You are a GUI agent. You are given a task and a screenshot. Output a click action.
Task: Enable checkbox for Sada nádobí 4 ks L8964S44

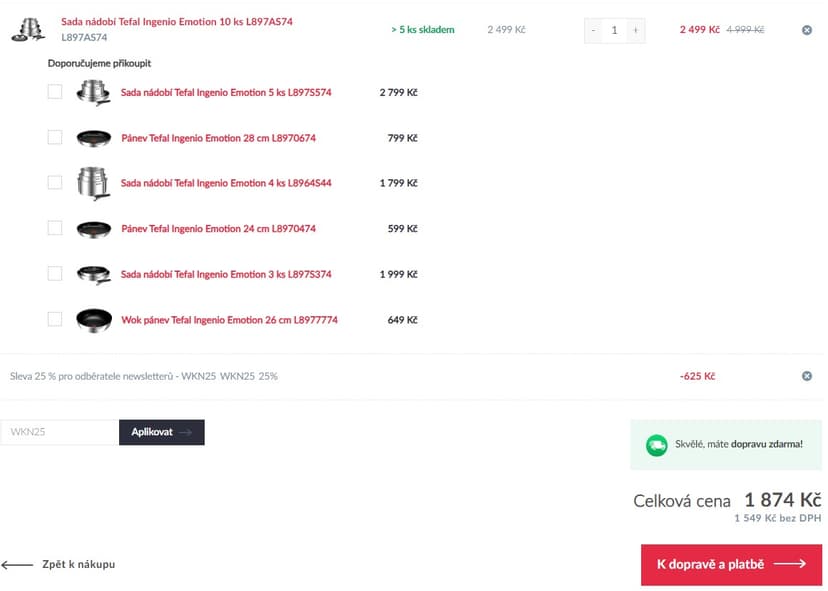(55, 183)
